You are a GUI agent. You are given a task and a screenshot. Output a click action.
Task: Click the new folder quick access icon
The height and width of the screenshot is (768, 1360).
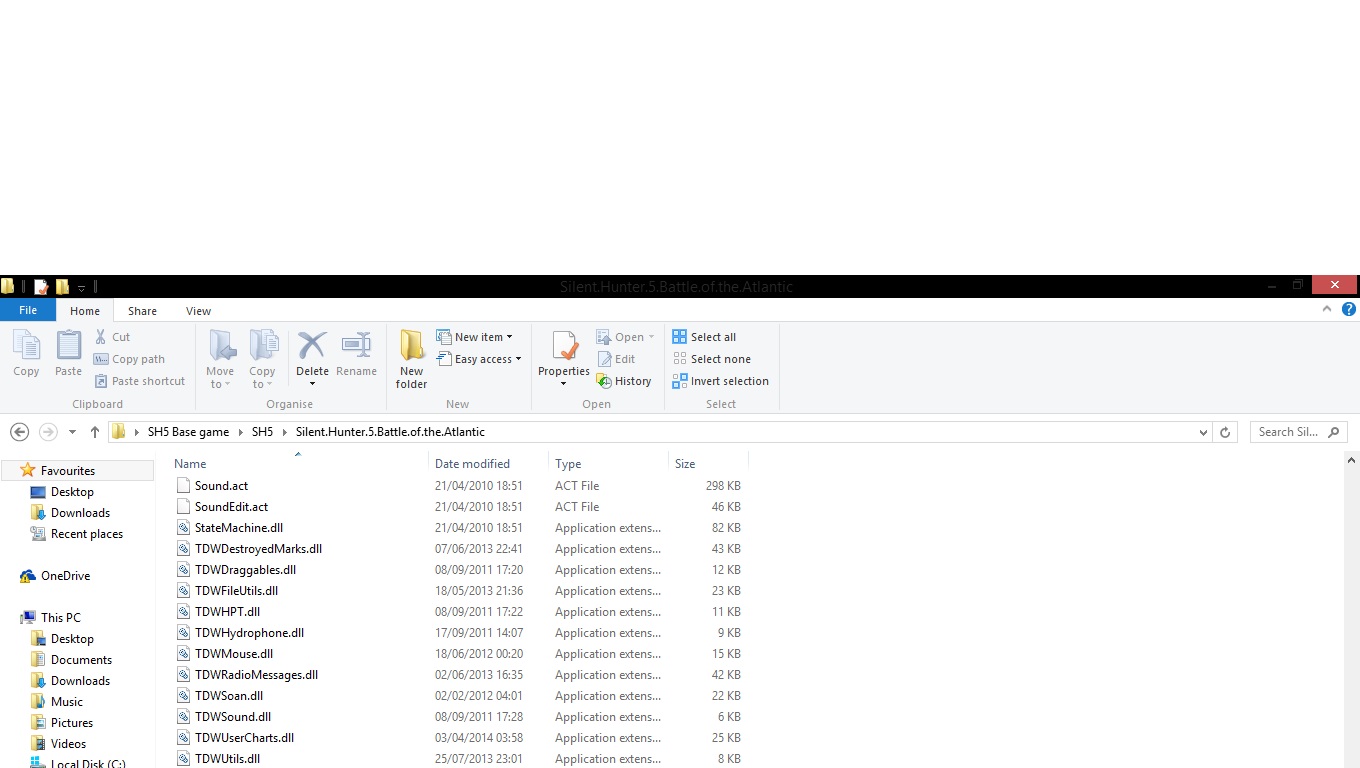pos(62,286)
